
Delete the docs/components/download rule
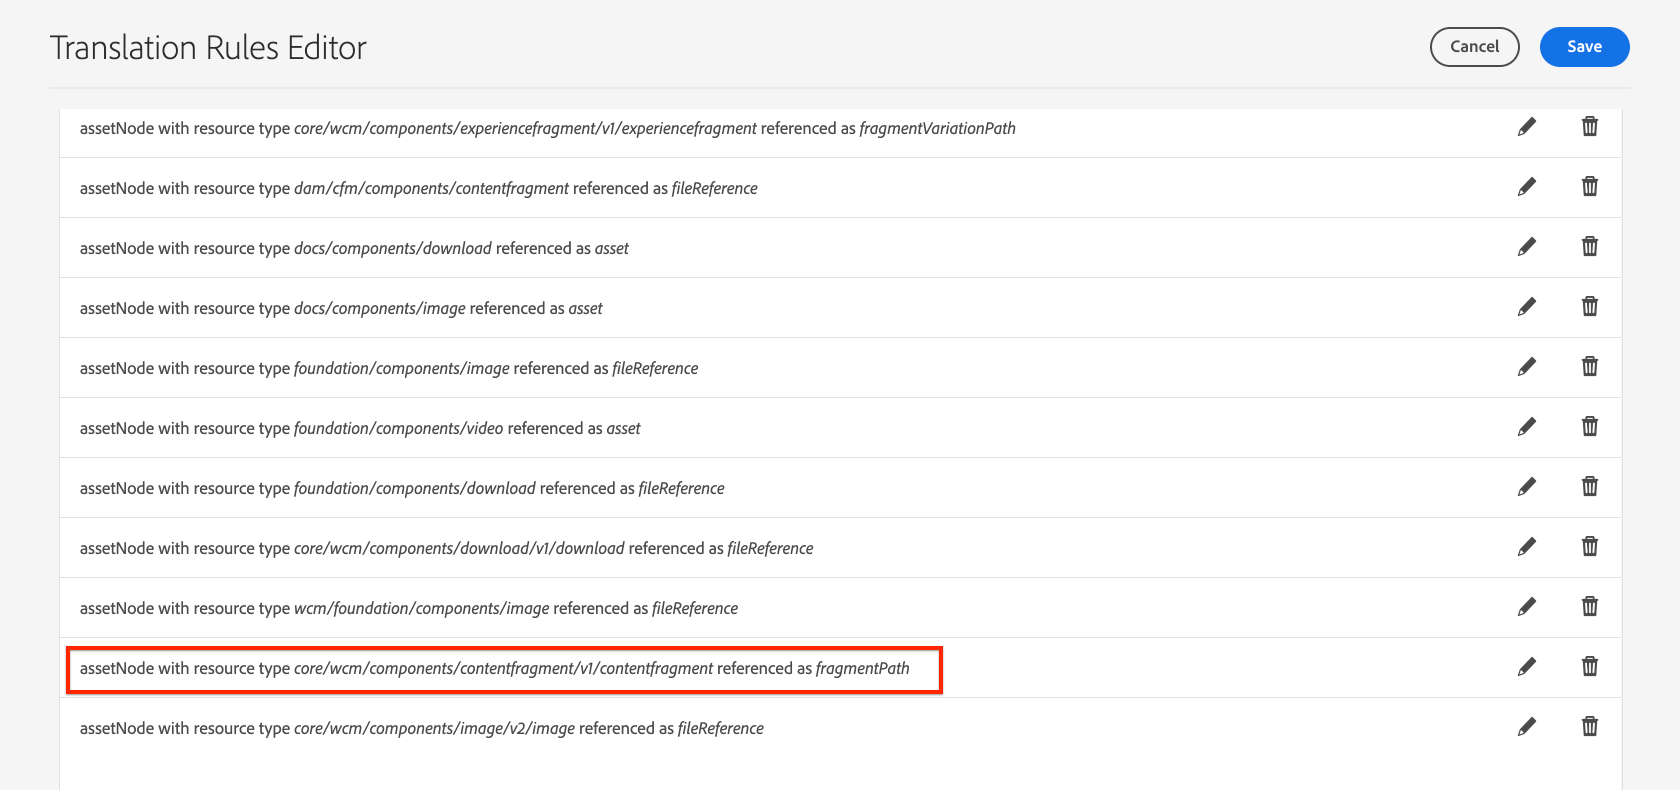(x=1590, y=247)
